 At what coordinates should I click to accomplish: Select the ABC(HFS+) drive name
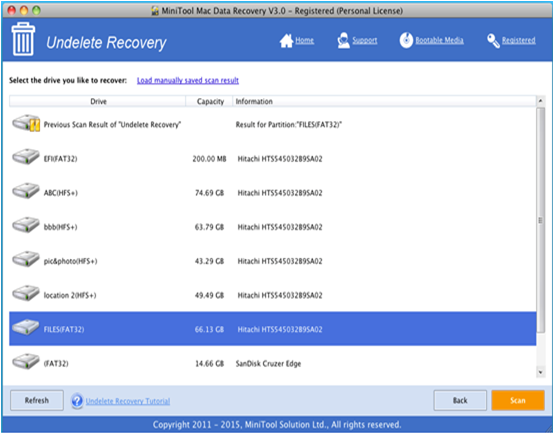point(60,193)
